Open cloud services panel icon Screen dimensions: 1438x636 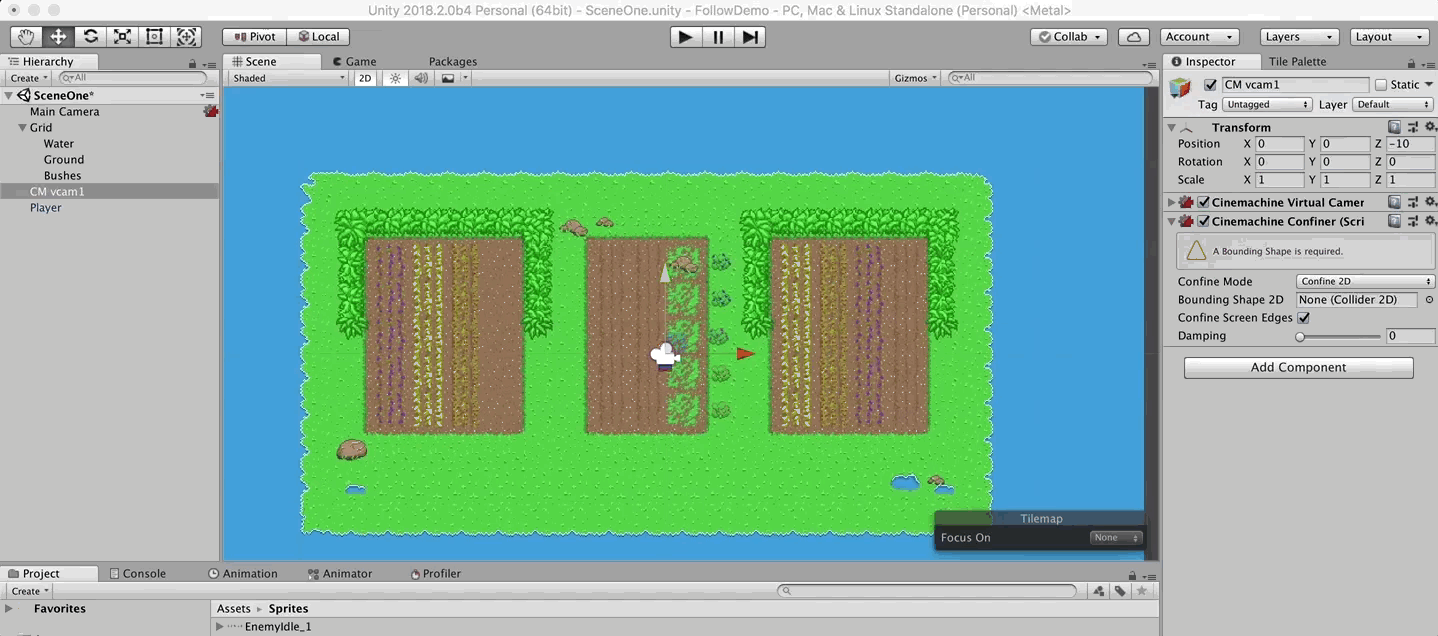pyautogui.click(x=1133, y=37)
